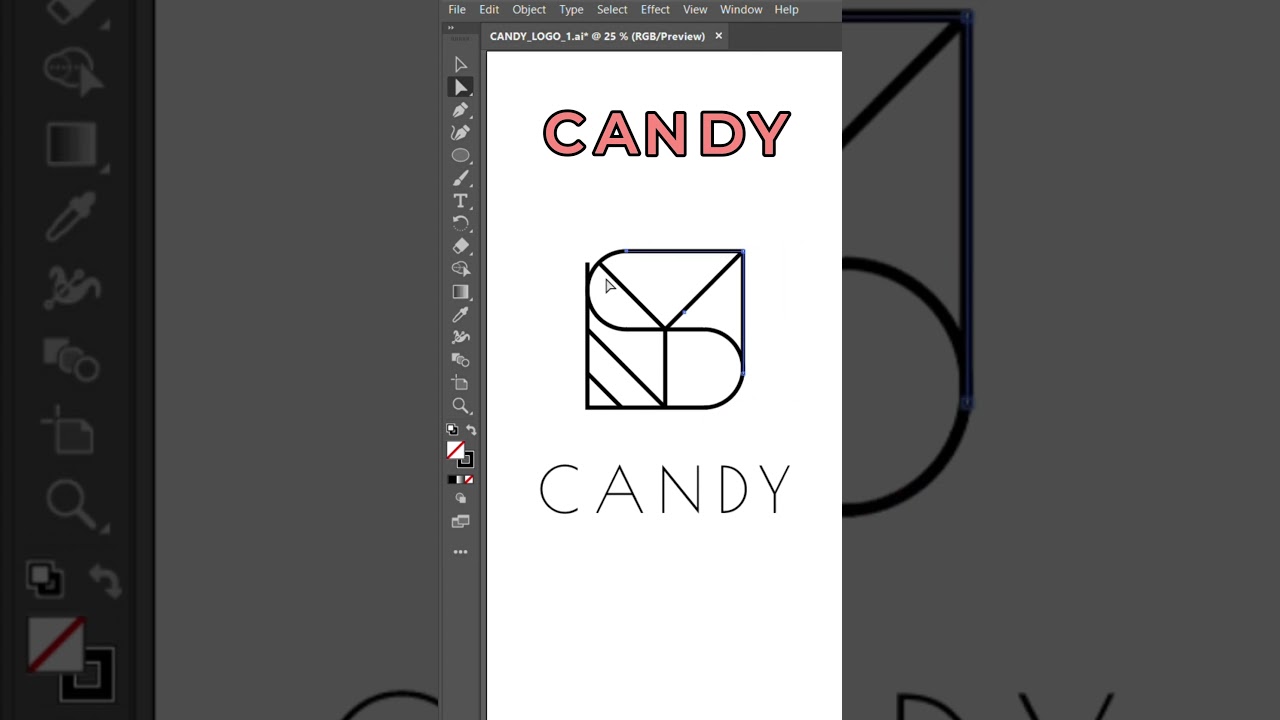Image resolution: width=1280 pixels, height=720 pixels.
Task: Click top-right anchor point of selected path
Action: (x=743, y=252)
